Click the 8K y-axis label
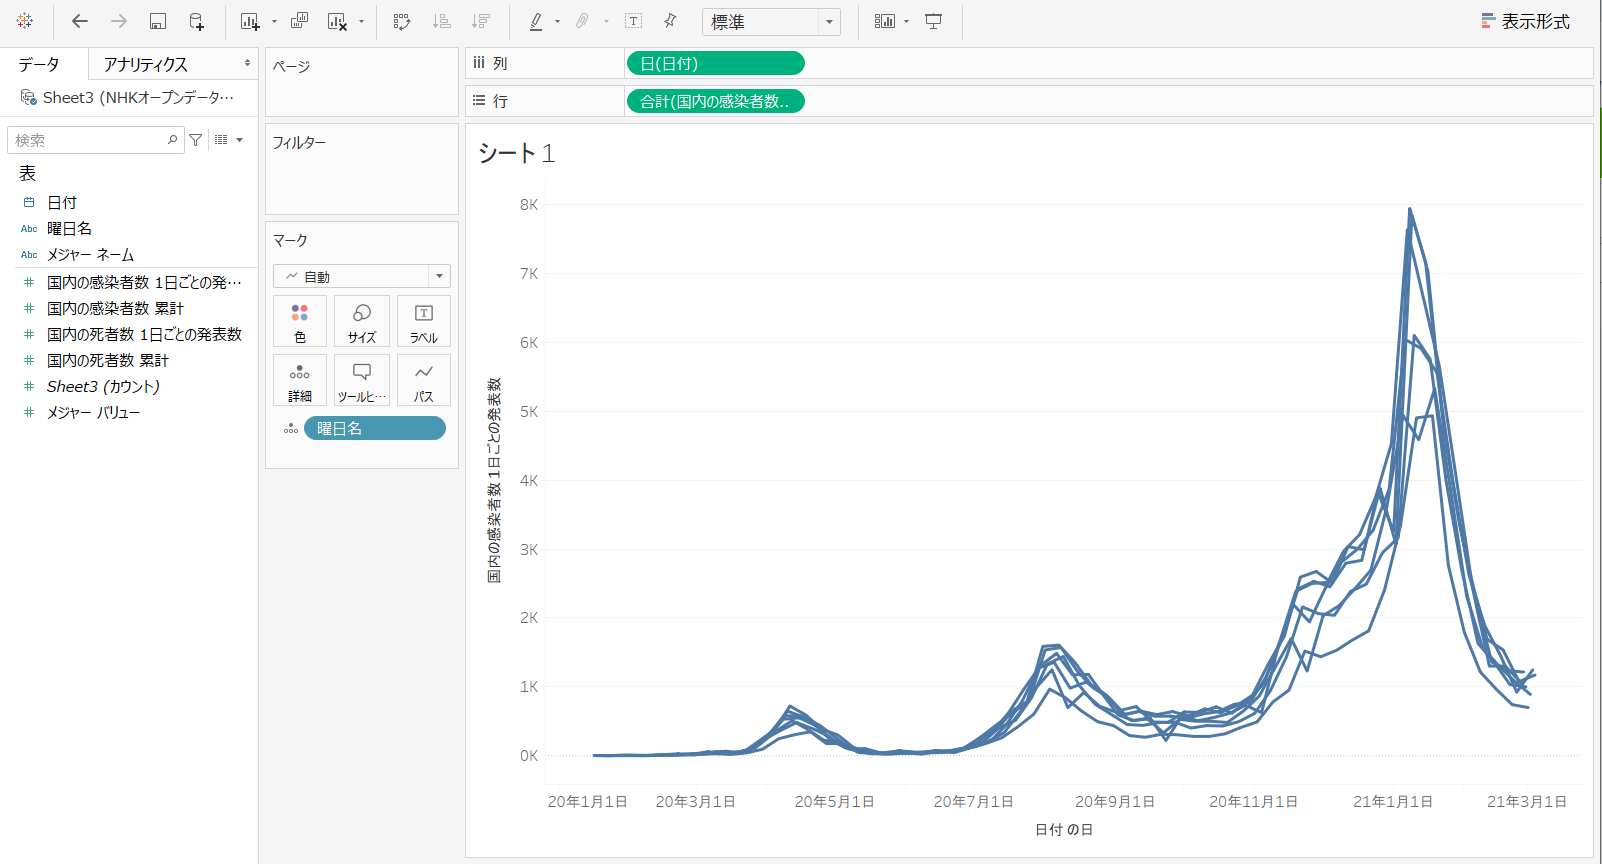Image resolution: width=1602 pixels, height=864 pixels. [529, 205]
